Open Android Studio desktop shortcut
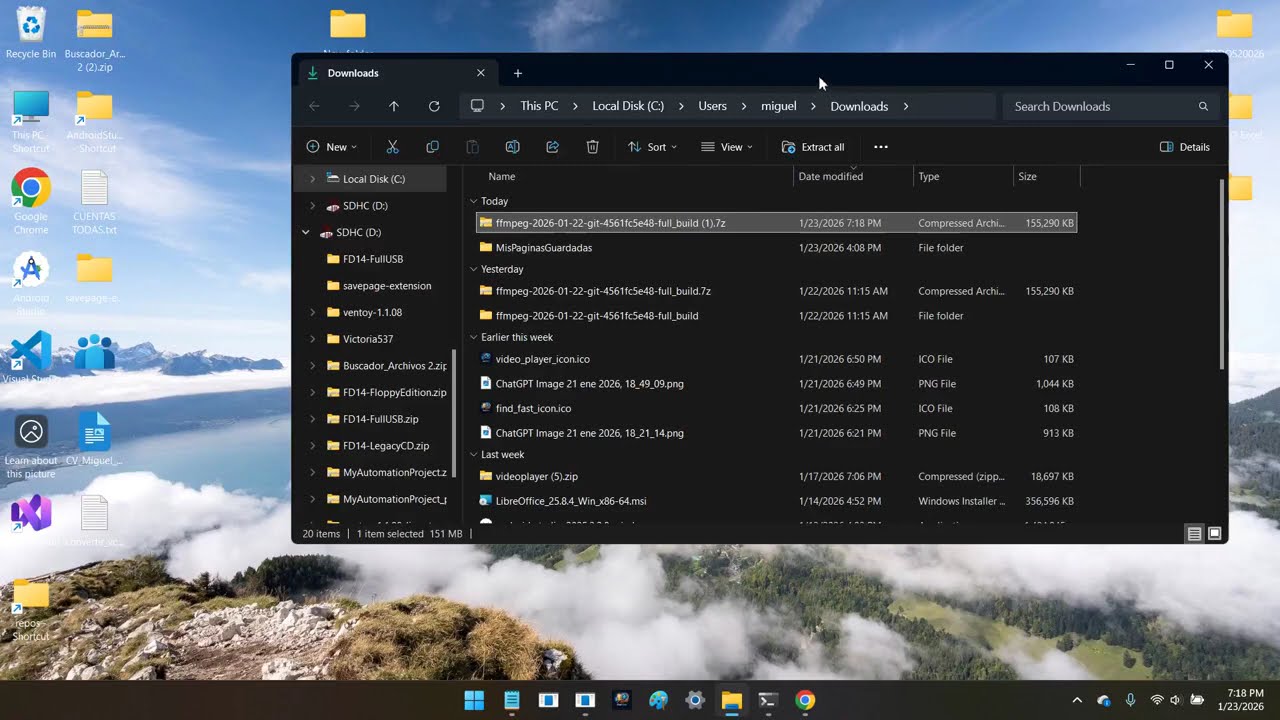1280x720 pixels. (31, 283)
